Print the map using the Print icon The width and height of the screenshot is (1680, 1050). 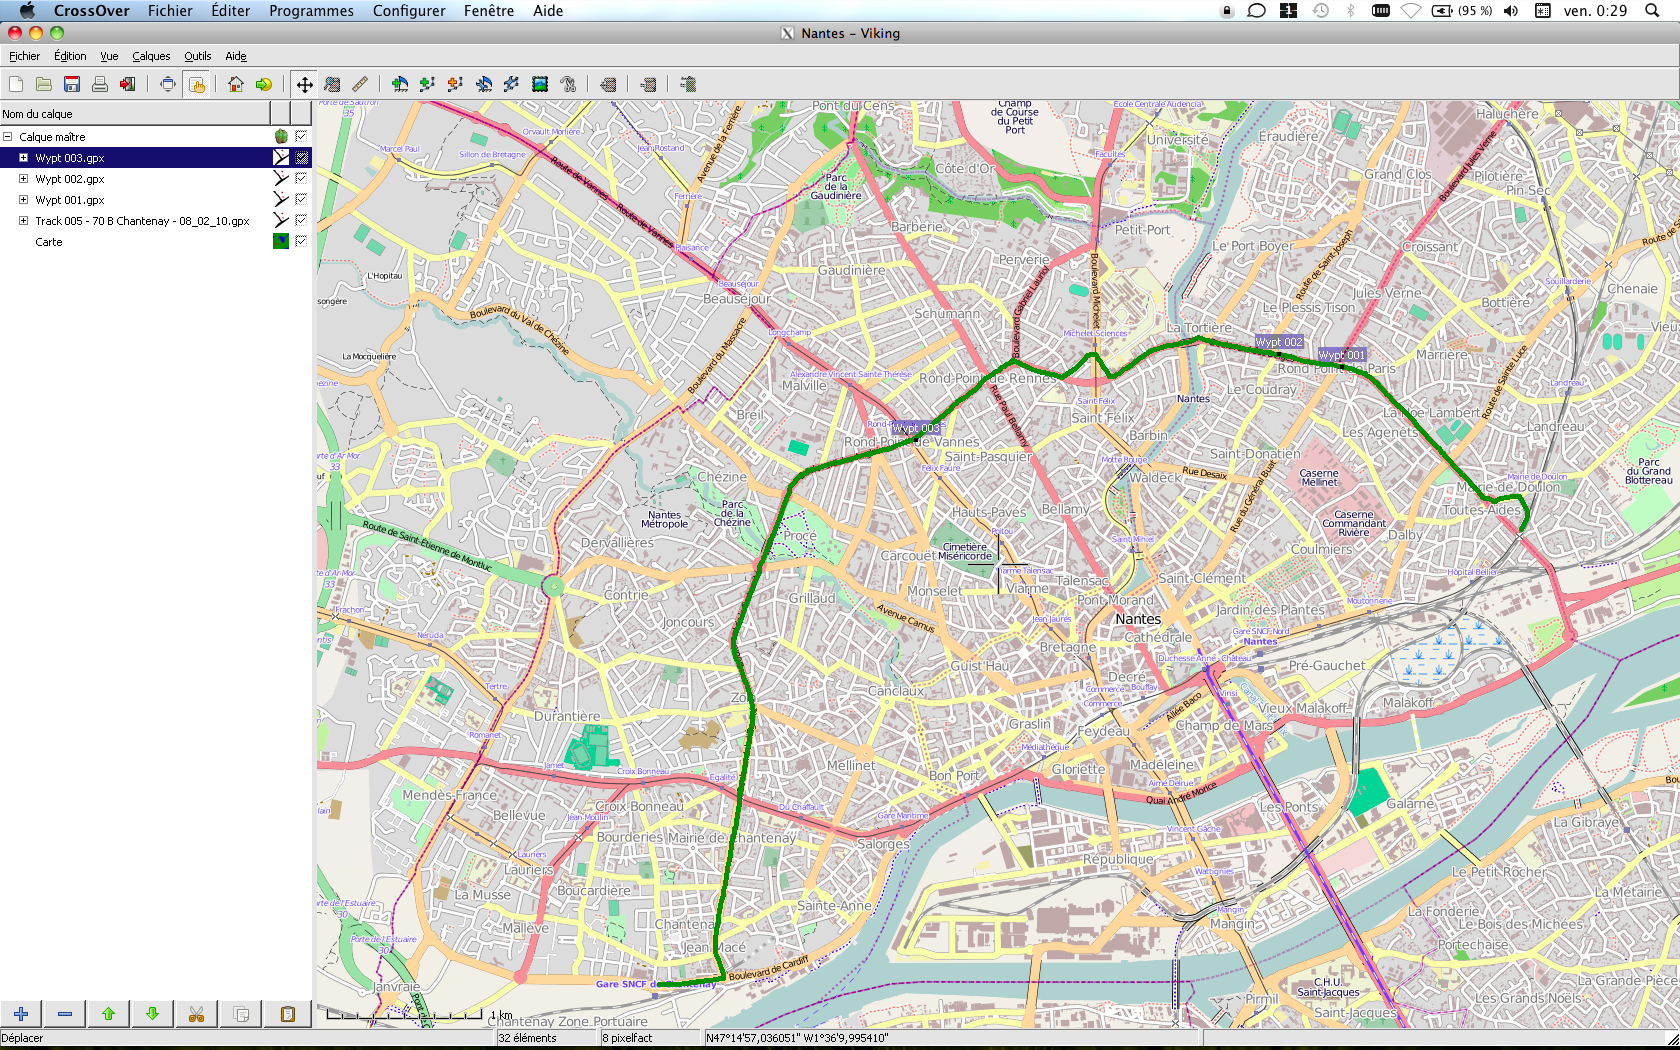click(x=99, y=84)
